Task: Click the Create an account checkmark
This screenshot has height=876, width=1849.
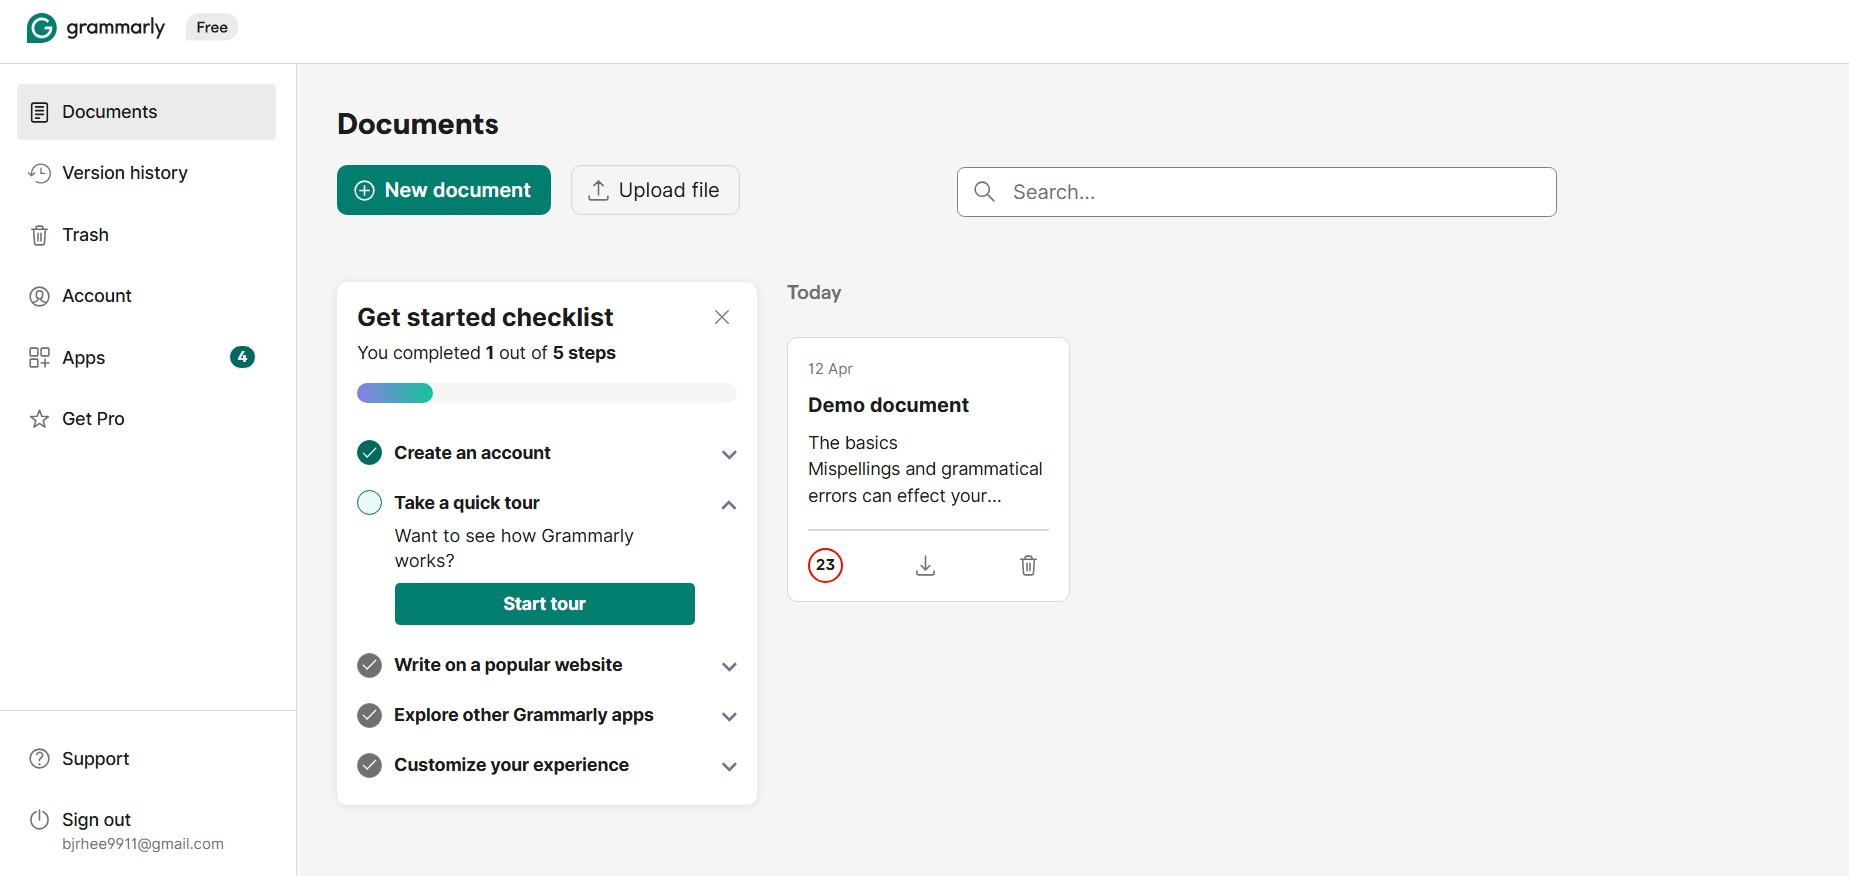Action: (x=370, y=453)
